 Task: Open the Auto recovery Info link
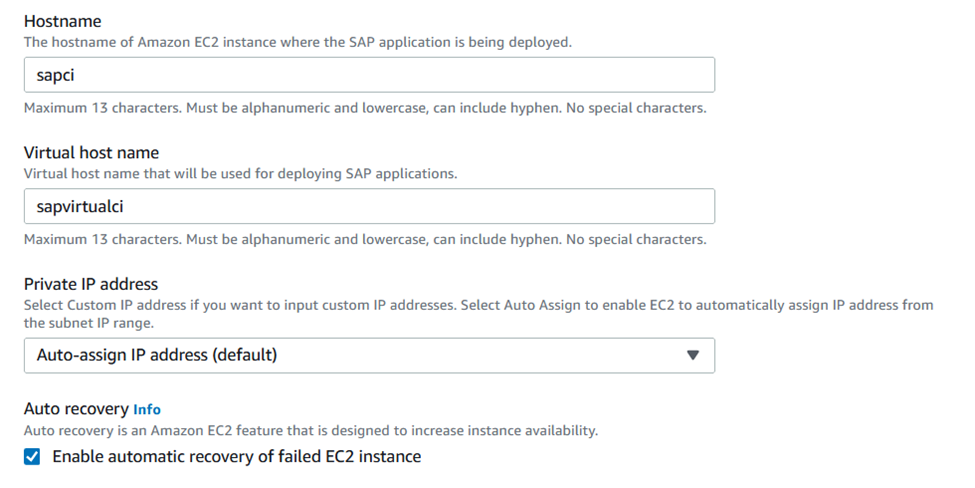(147, 409)
